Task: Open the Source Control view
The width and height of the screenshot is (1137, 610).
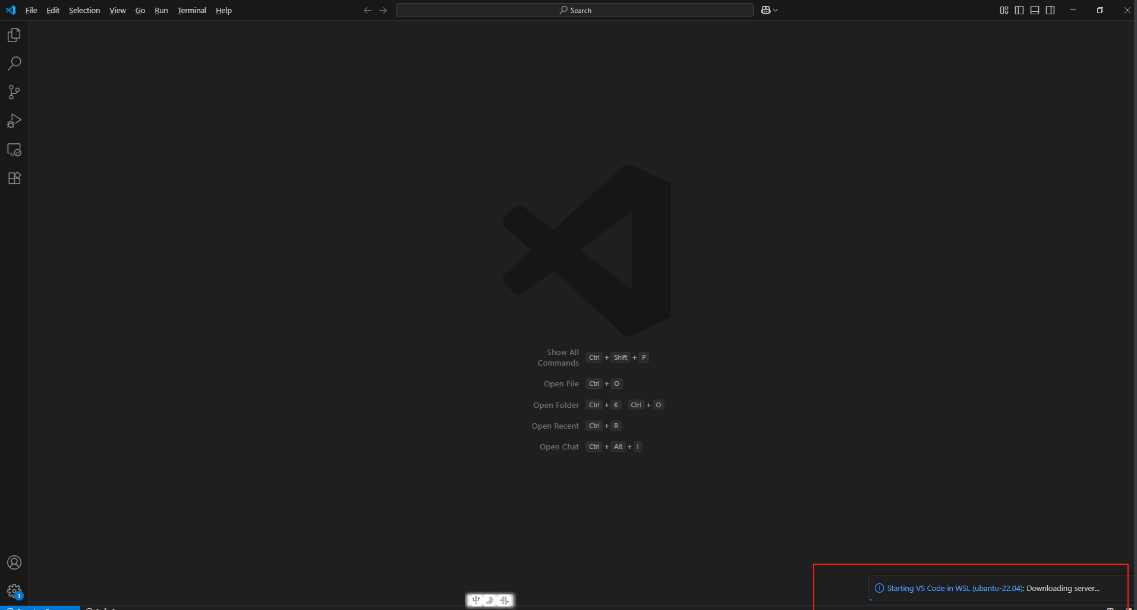Action: tap(14, 92)
